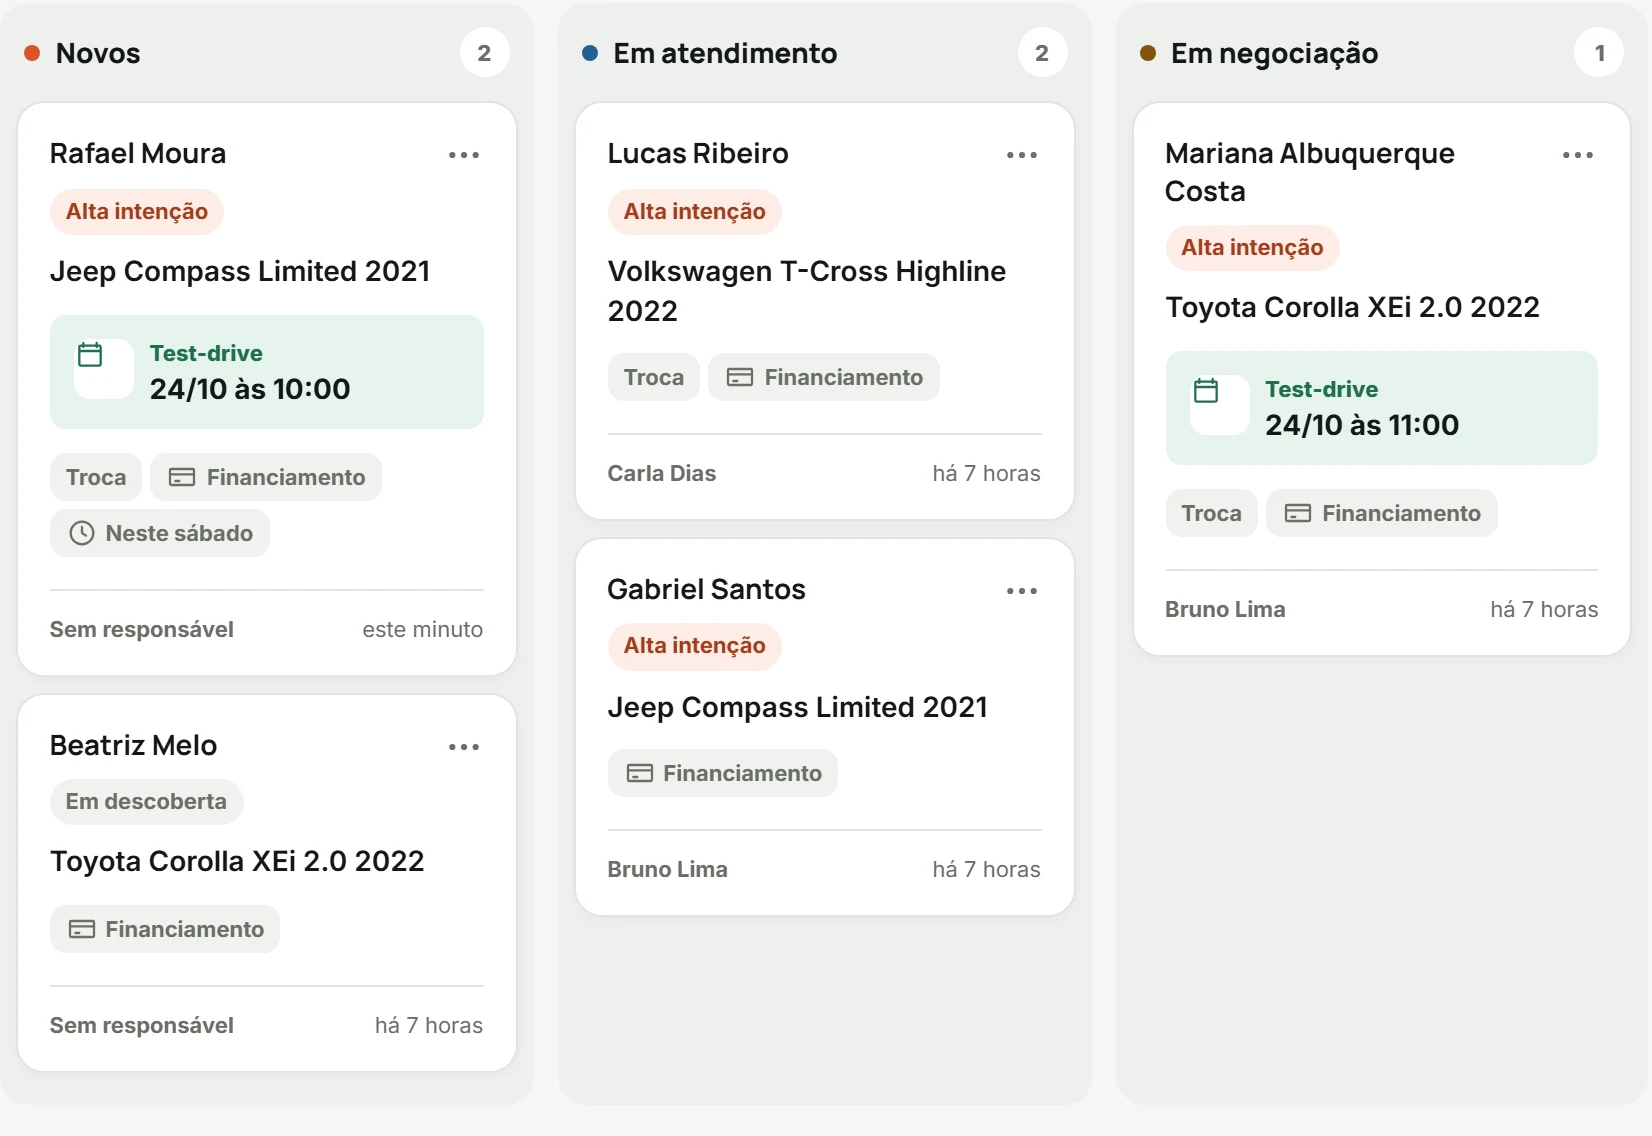Click Em descoberta tag on Beatriz Melo

coord(146,801)
